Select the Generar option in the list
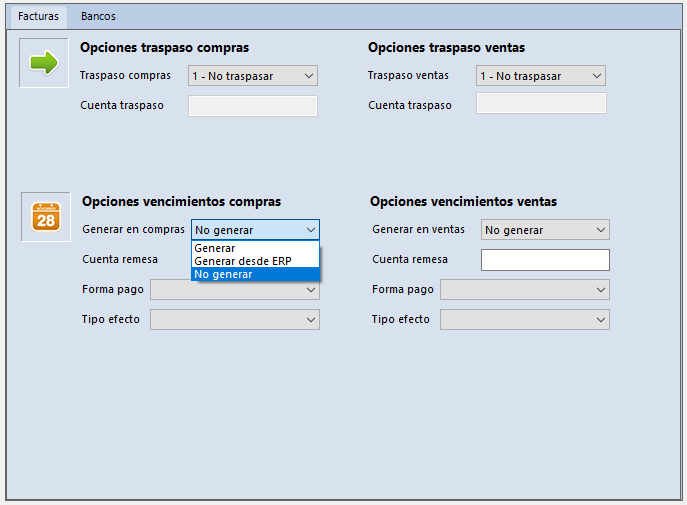This screenshot has height=505, width=687. click(255, 248)
